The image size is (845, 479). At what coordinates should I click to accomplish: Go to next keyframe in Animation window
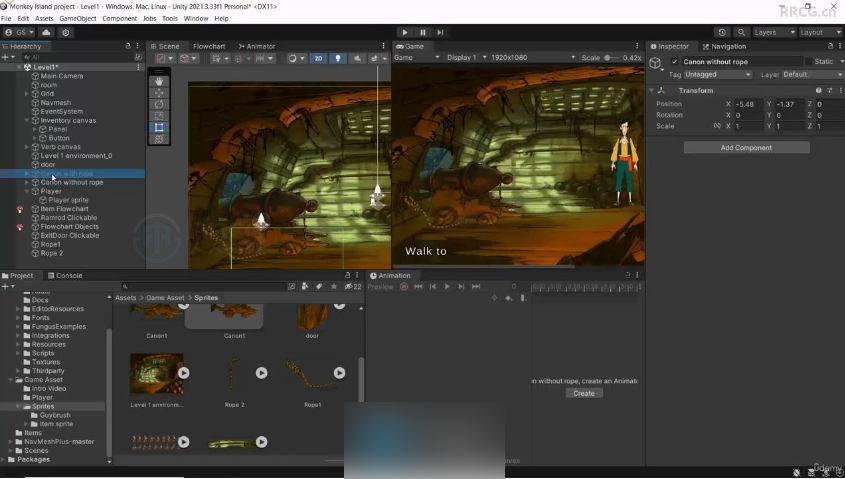point(461,287)
